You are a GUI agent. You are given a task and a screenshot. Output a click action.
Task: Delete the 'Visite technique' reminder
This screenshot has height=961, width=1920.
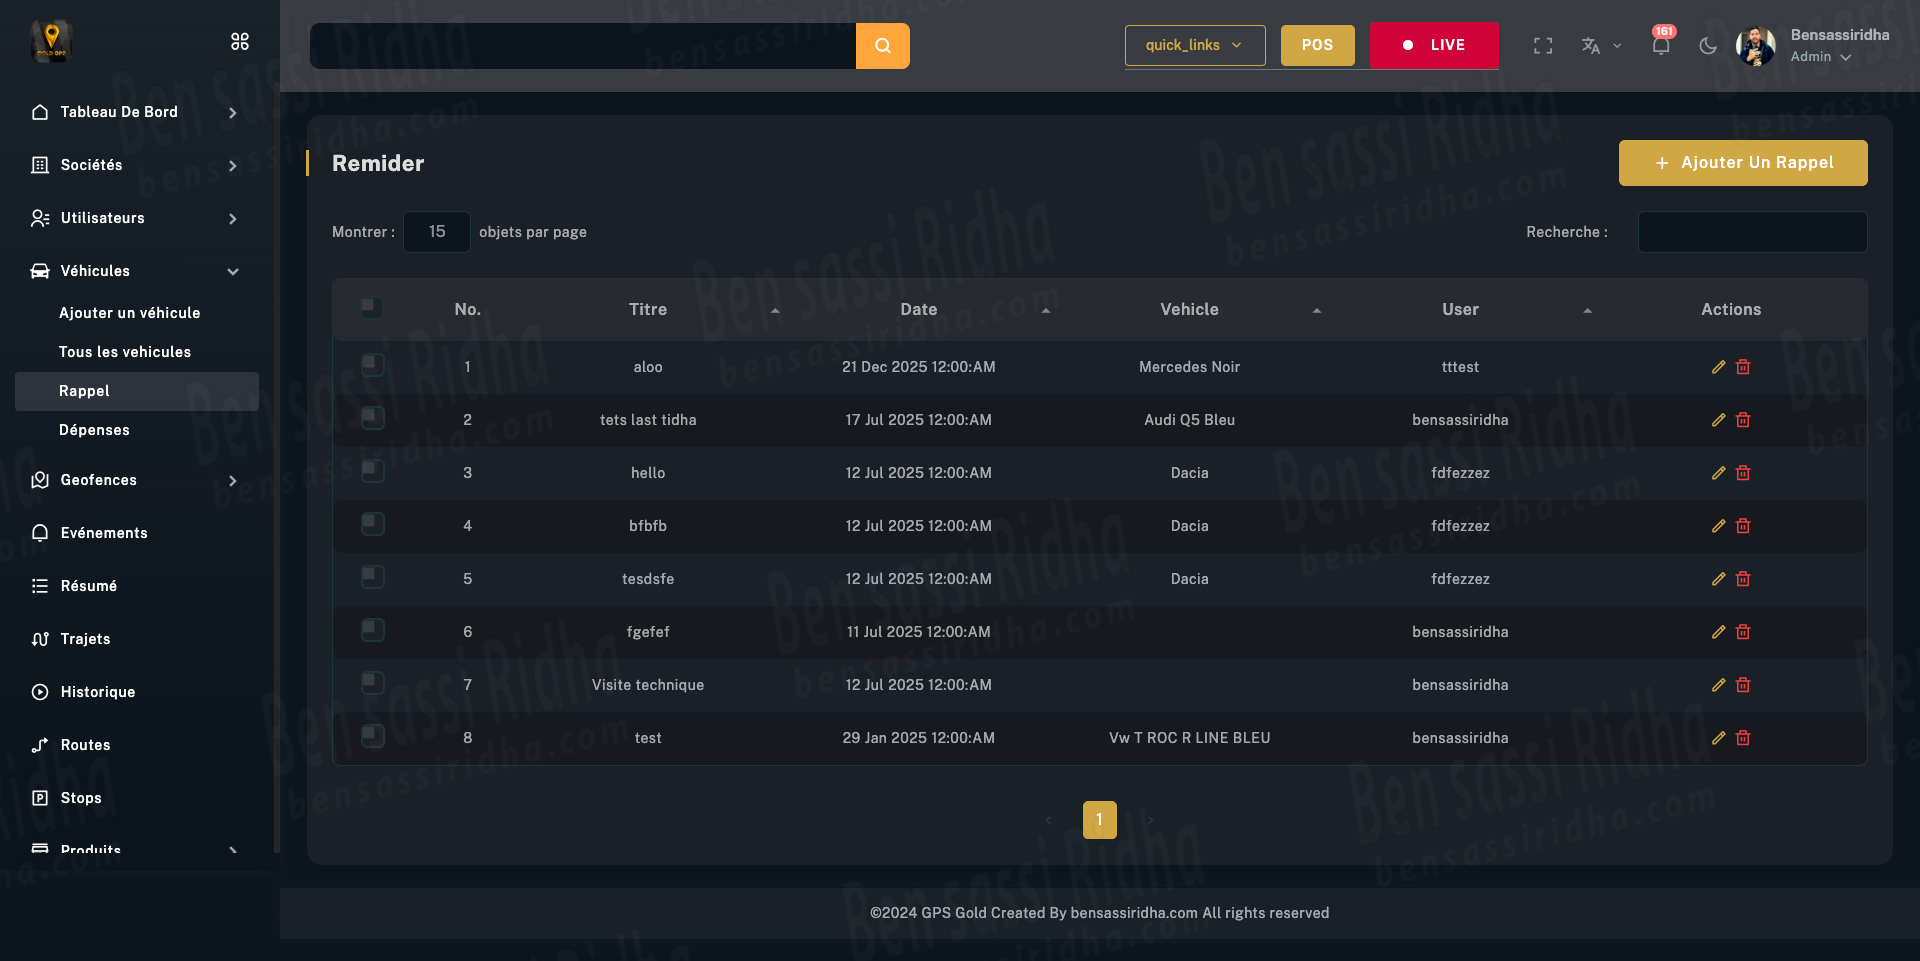tap(1743, 685)
